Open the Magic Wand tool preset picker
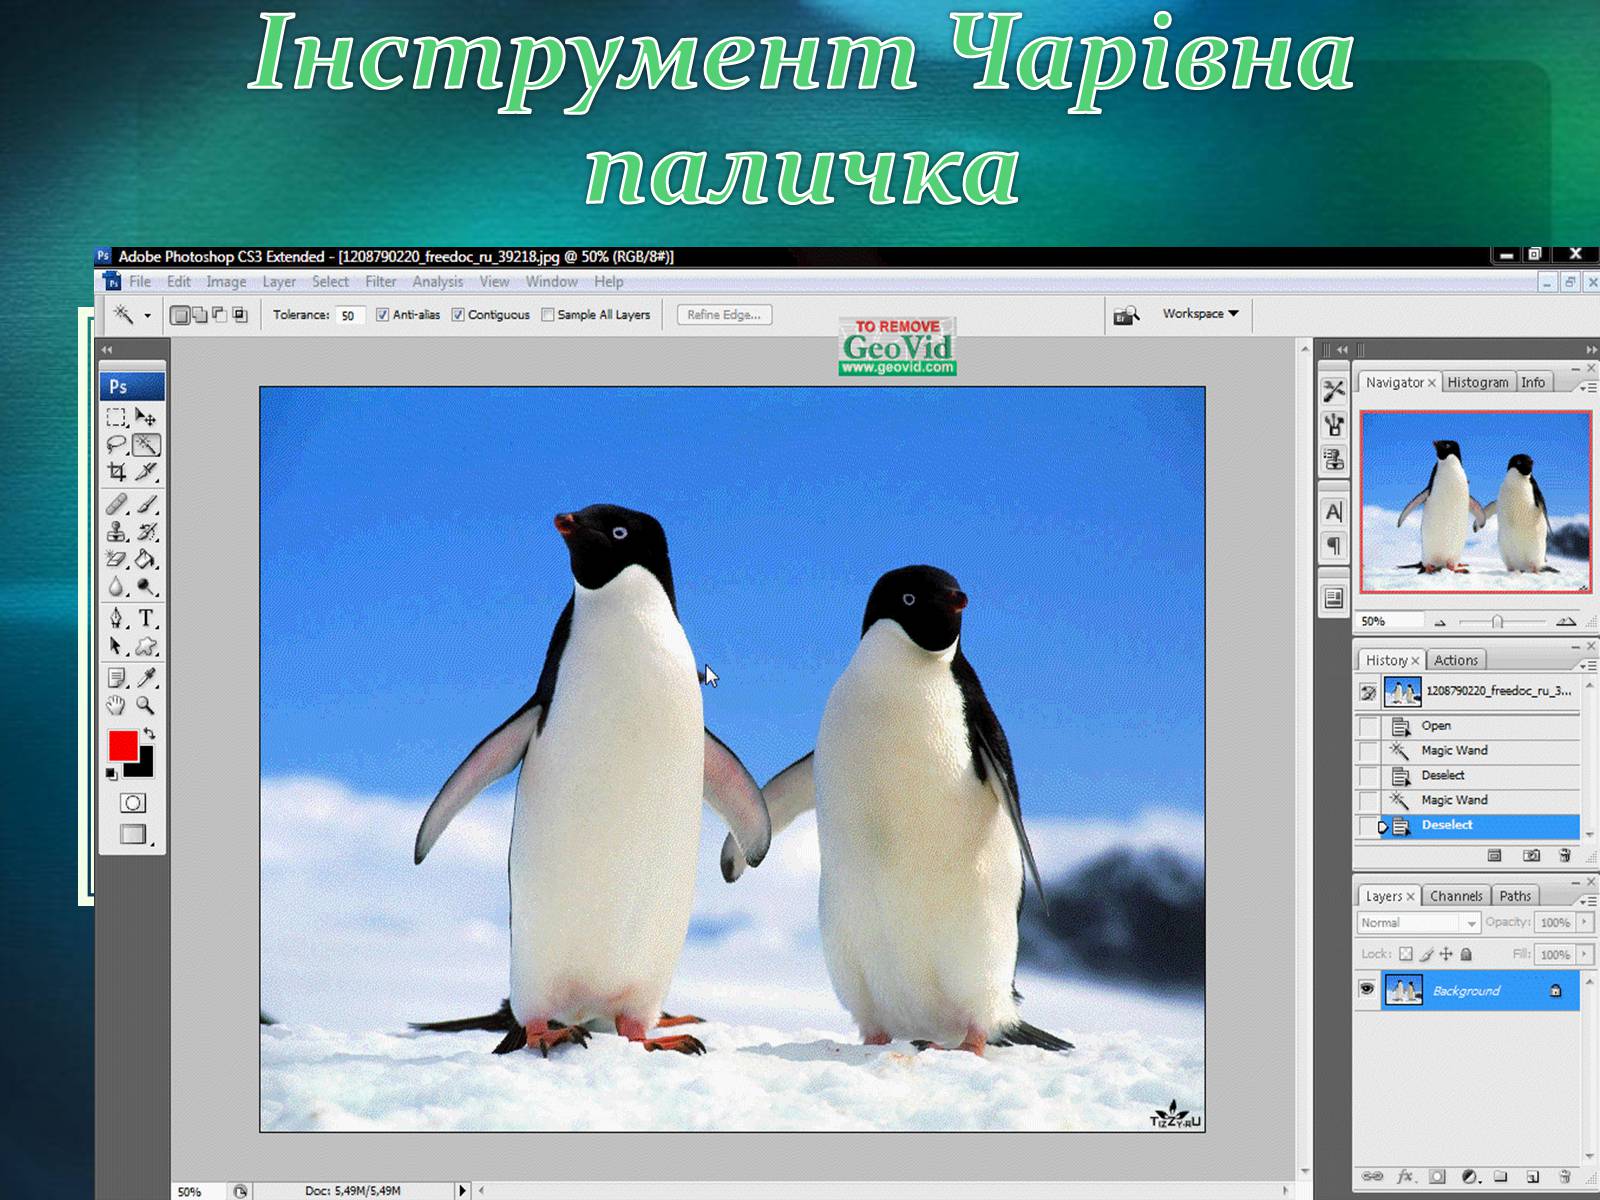 (148, 316)
